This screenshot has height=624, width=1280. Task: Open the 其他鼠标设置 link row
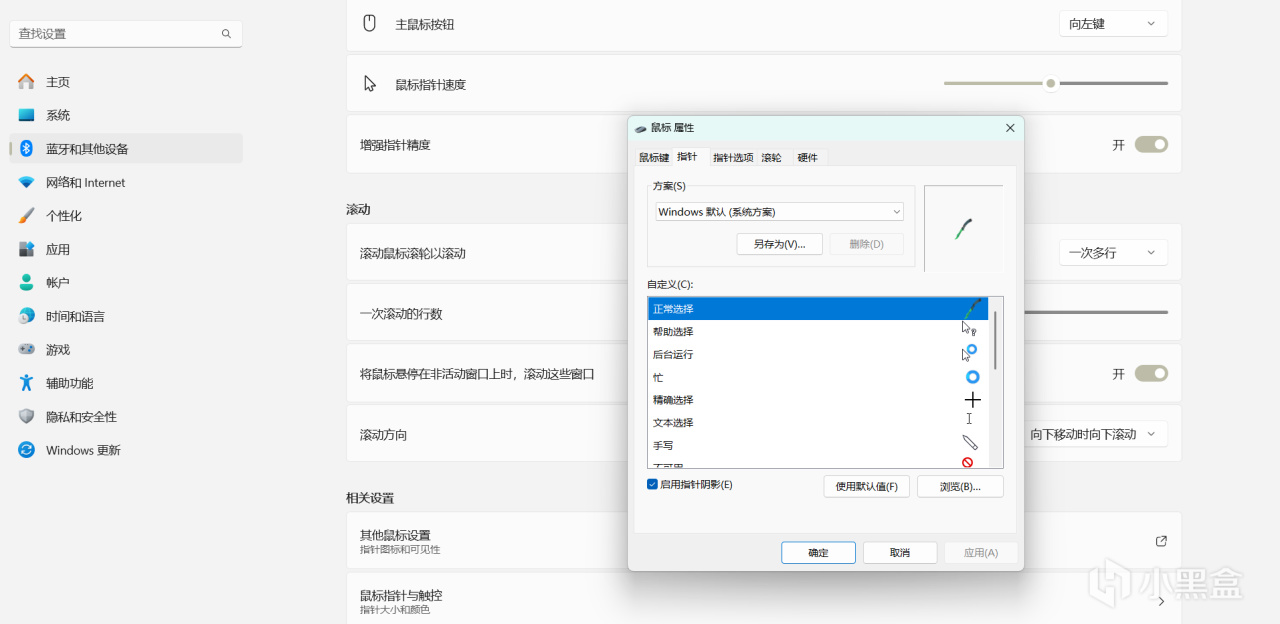click(764, 541)
